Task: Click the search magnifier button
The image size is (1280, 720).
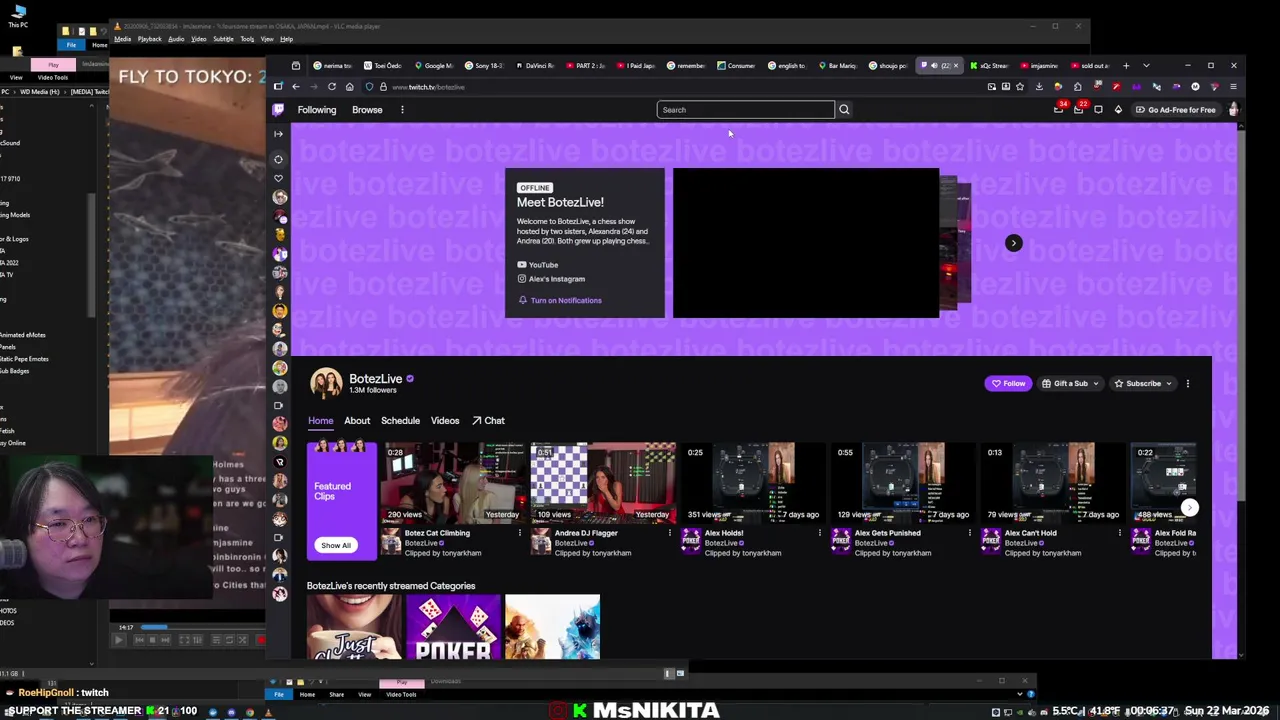Action: [x=844, y=110]
